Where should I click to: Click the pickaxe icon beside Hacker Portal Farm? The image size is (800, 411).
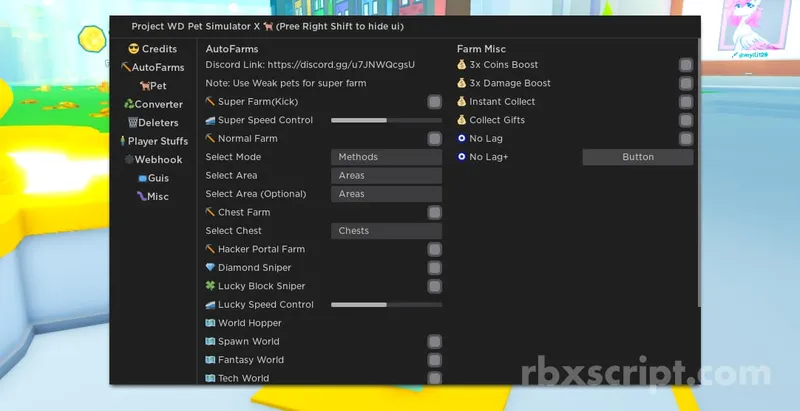(210, 249)
